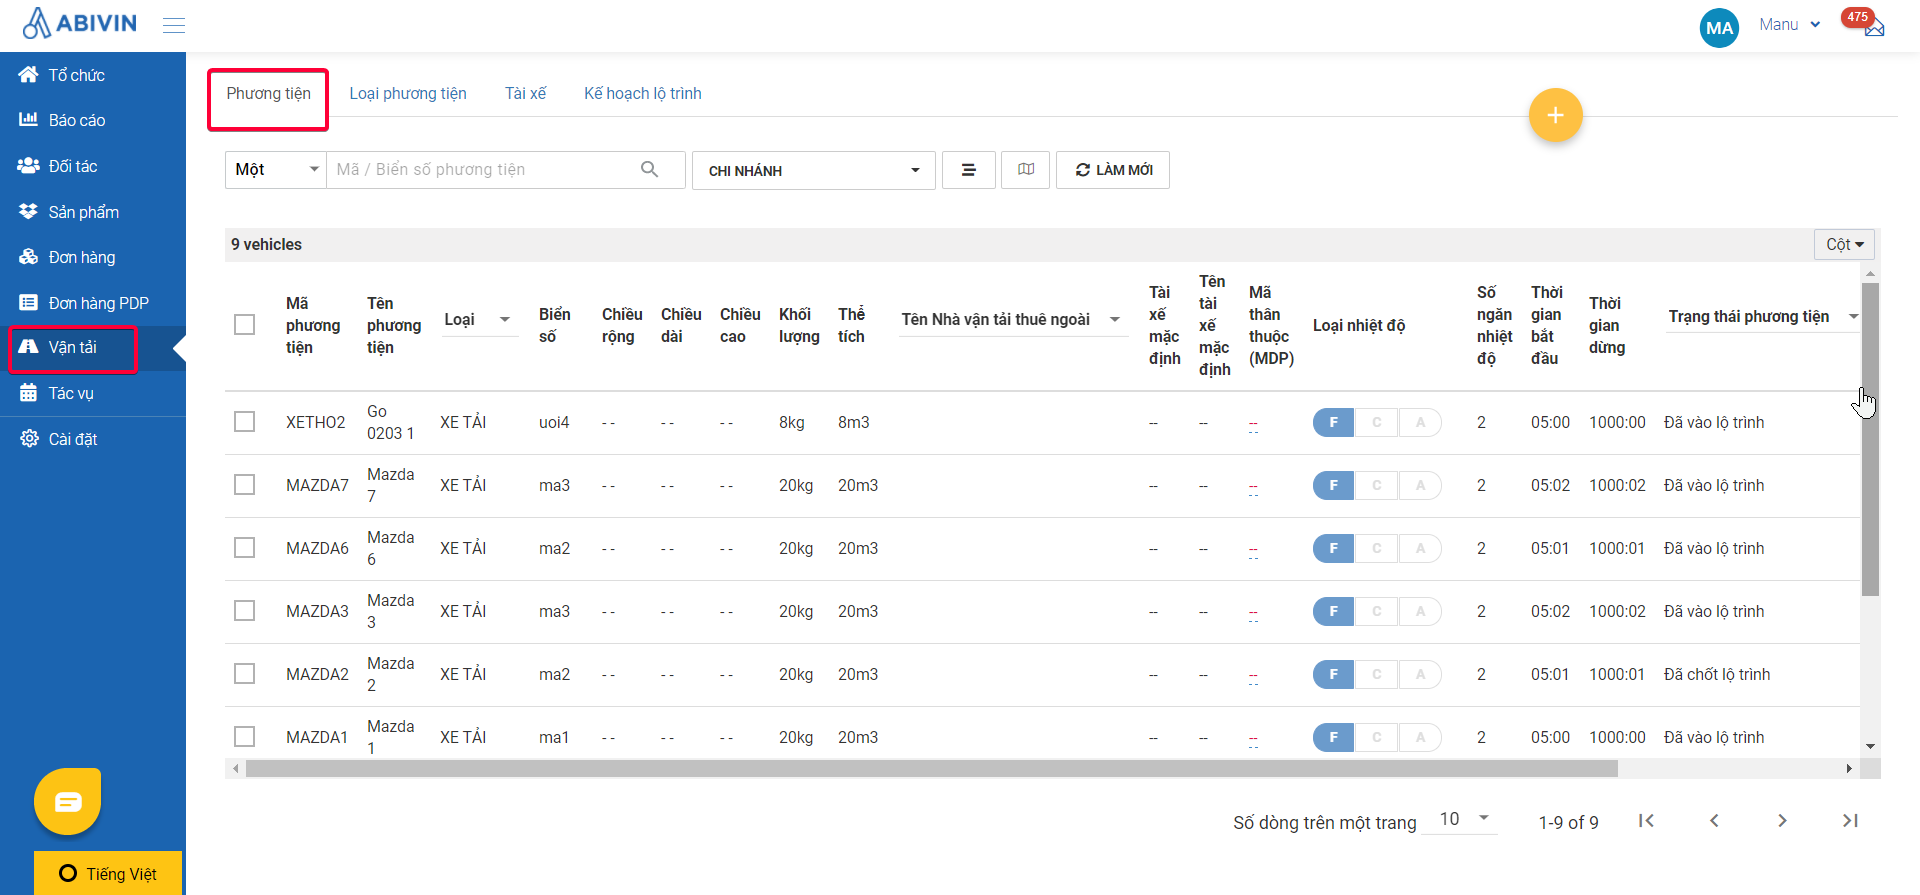Click the Vận tải road icon

tap(29, 347)
